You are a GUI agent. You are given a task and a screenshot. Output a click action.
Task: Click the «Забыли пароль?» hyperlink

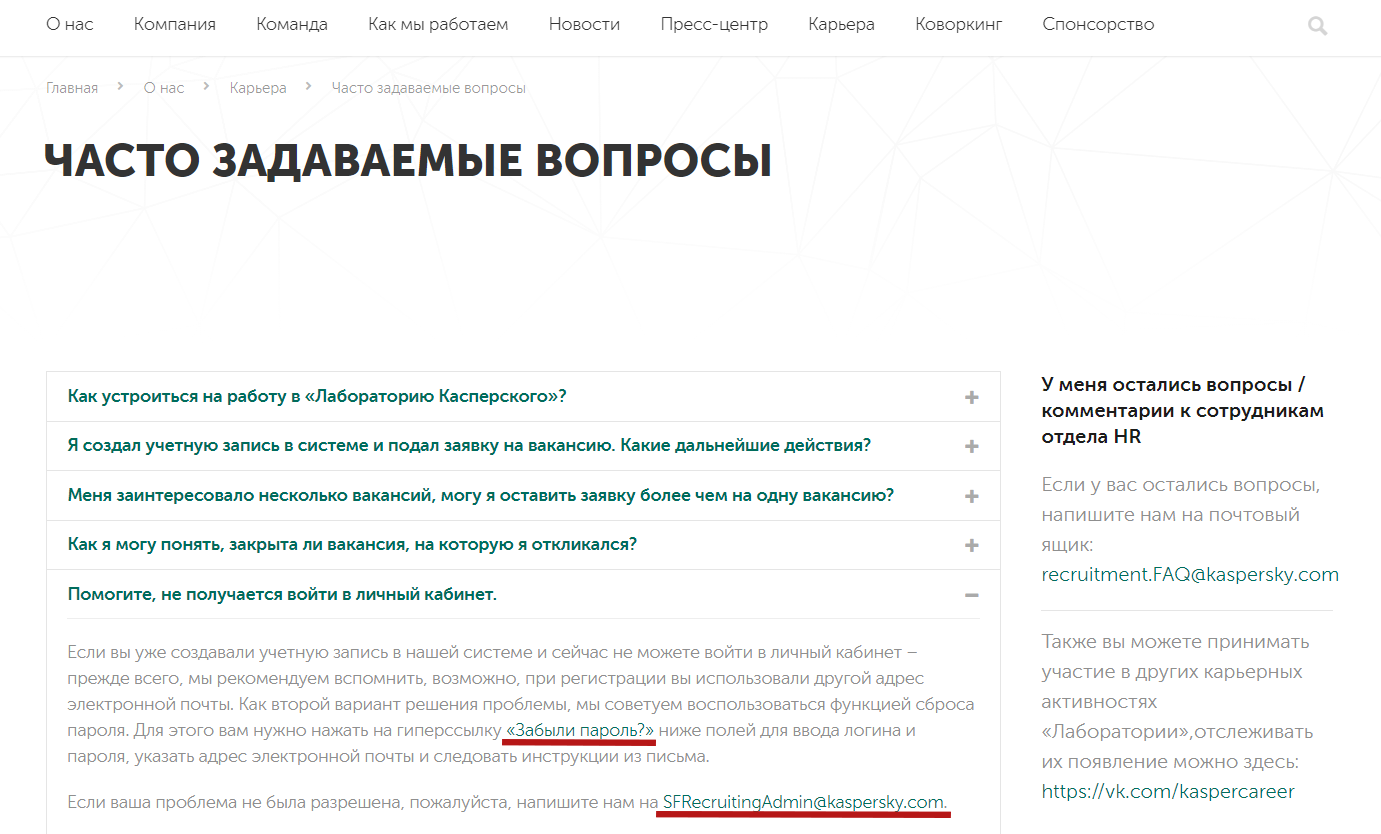(x=580, y=731)
